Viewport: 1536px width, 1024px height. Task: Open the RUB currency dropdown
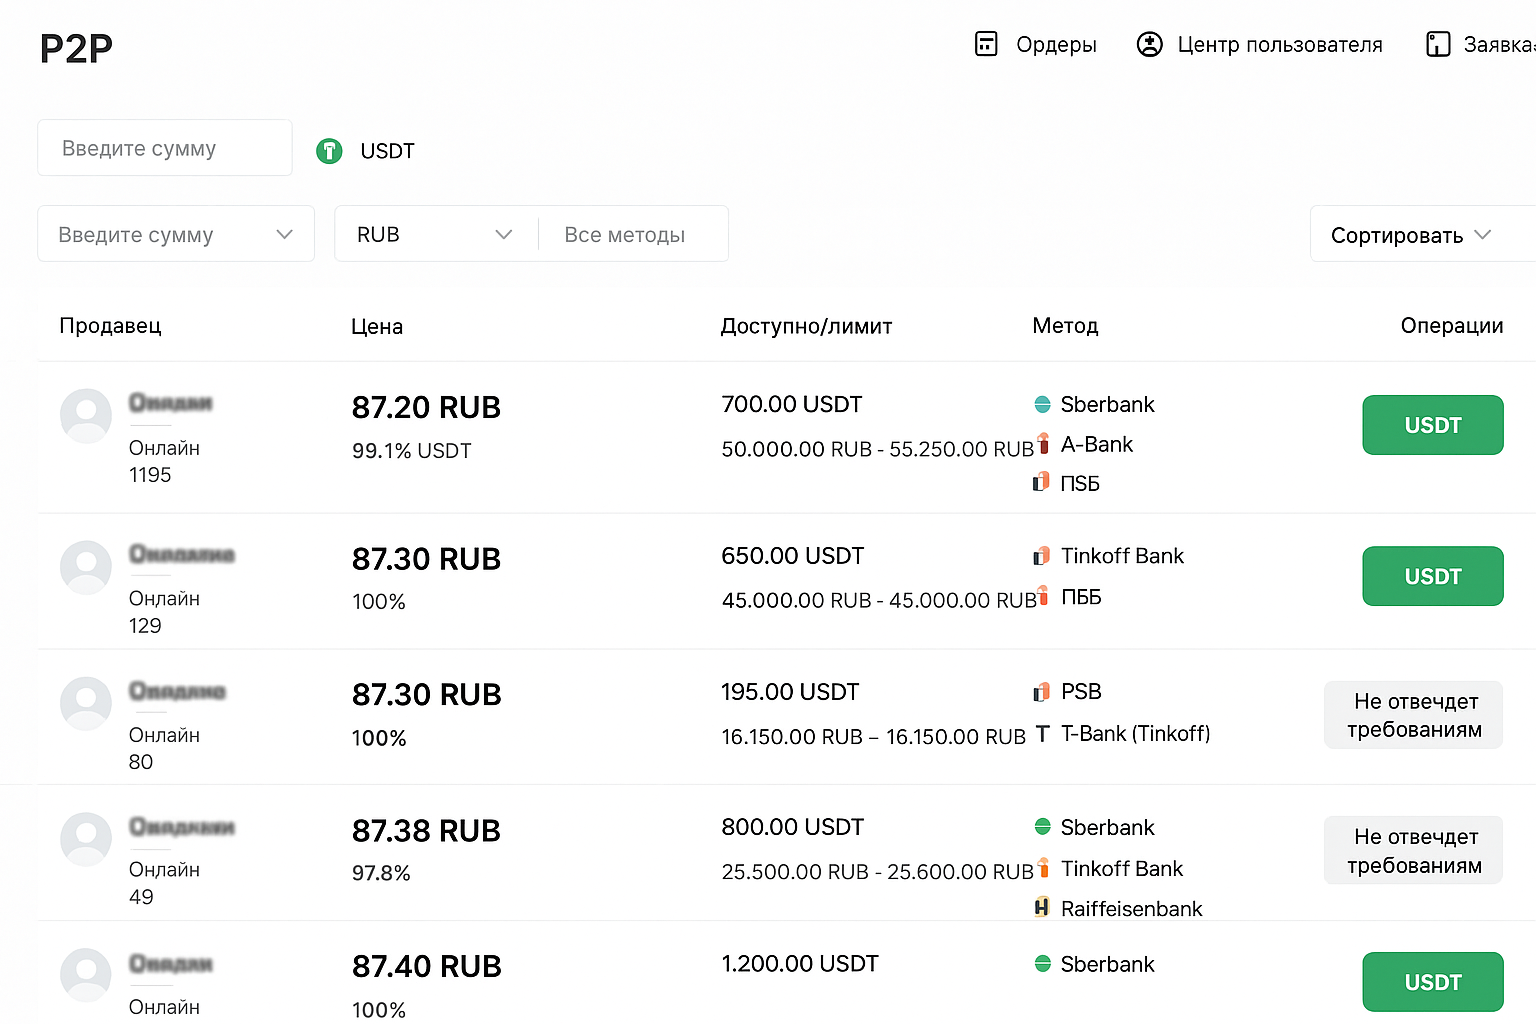click(435, 234)
